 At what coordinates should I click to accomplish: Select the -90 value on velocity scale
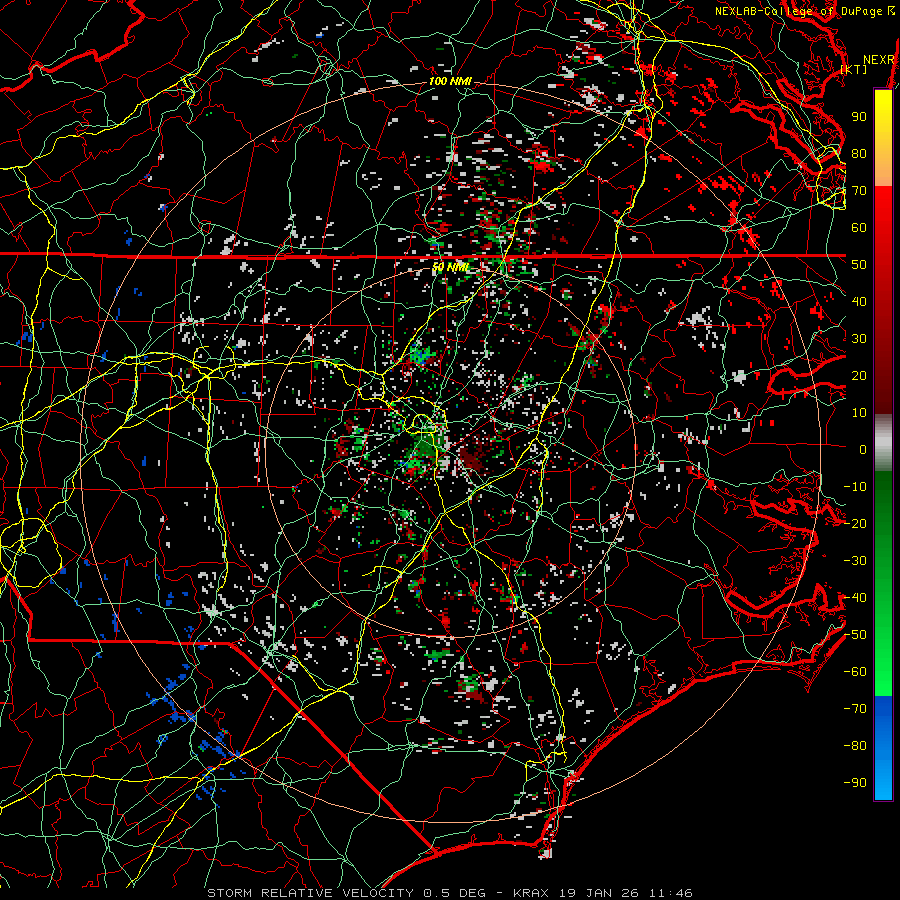855,783
